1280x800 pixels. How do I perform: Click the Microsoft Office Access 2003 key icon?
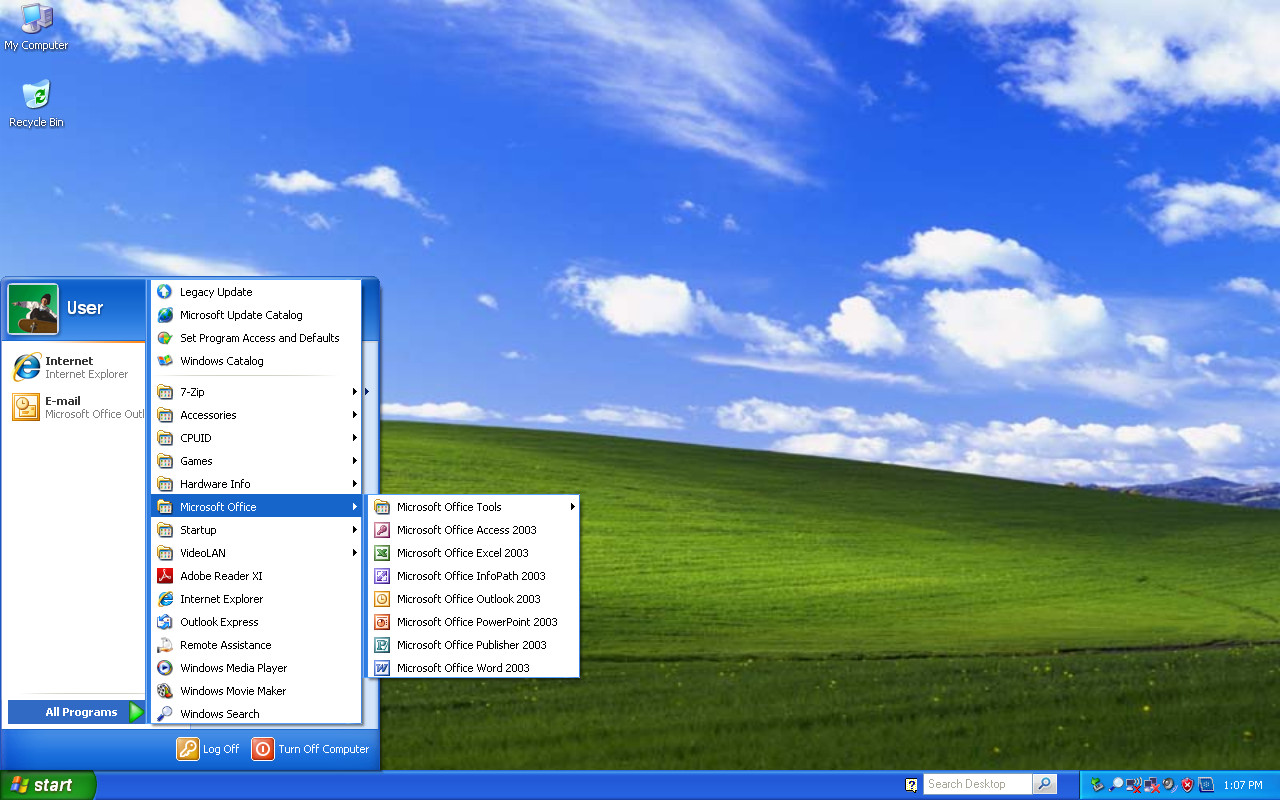[382, 530]
